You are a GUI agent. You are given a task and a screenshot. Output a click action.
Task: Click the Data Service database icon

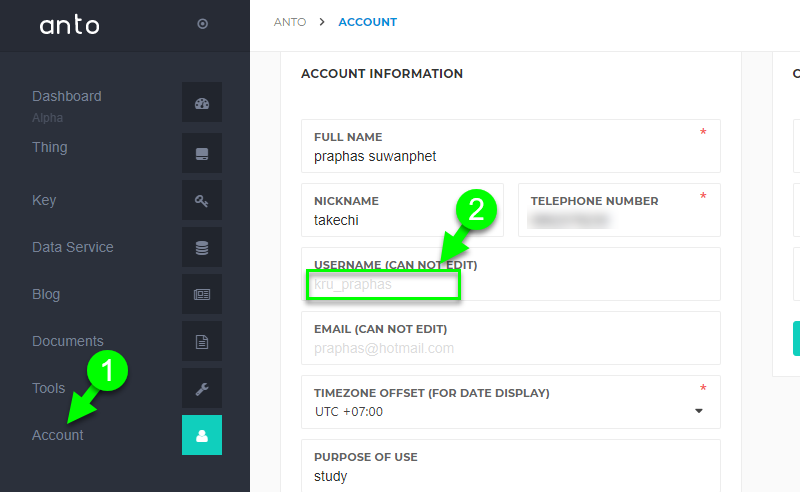202,247
